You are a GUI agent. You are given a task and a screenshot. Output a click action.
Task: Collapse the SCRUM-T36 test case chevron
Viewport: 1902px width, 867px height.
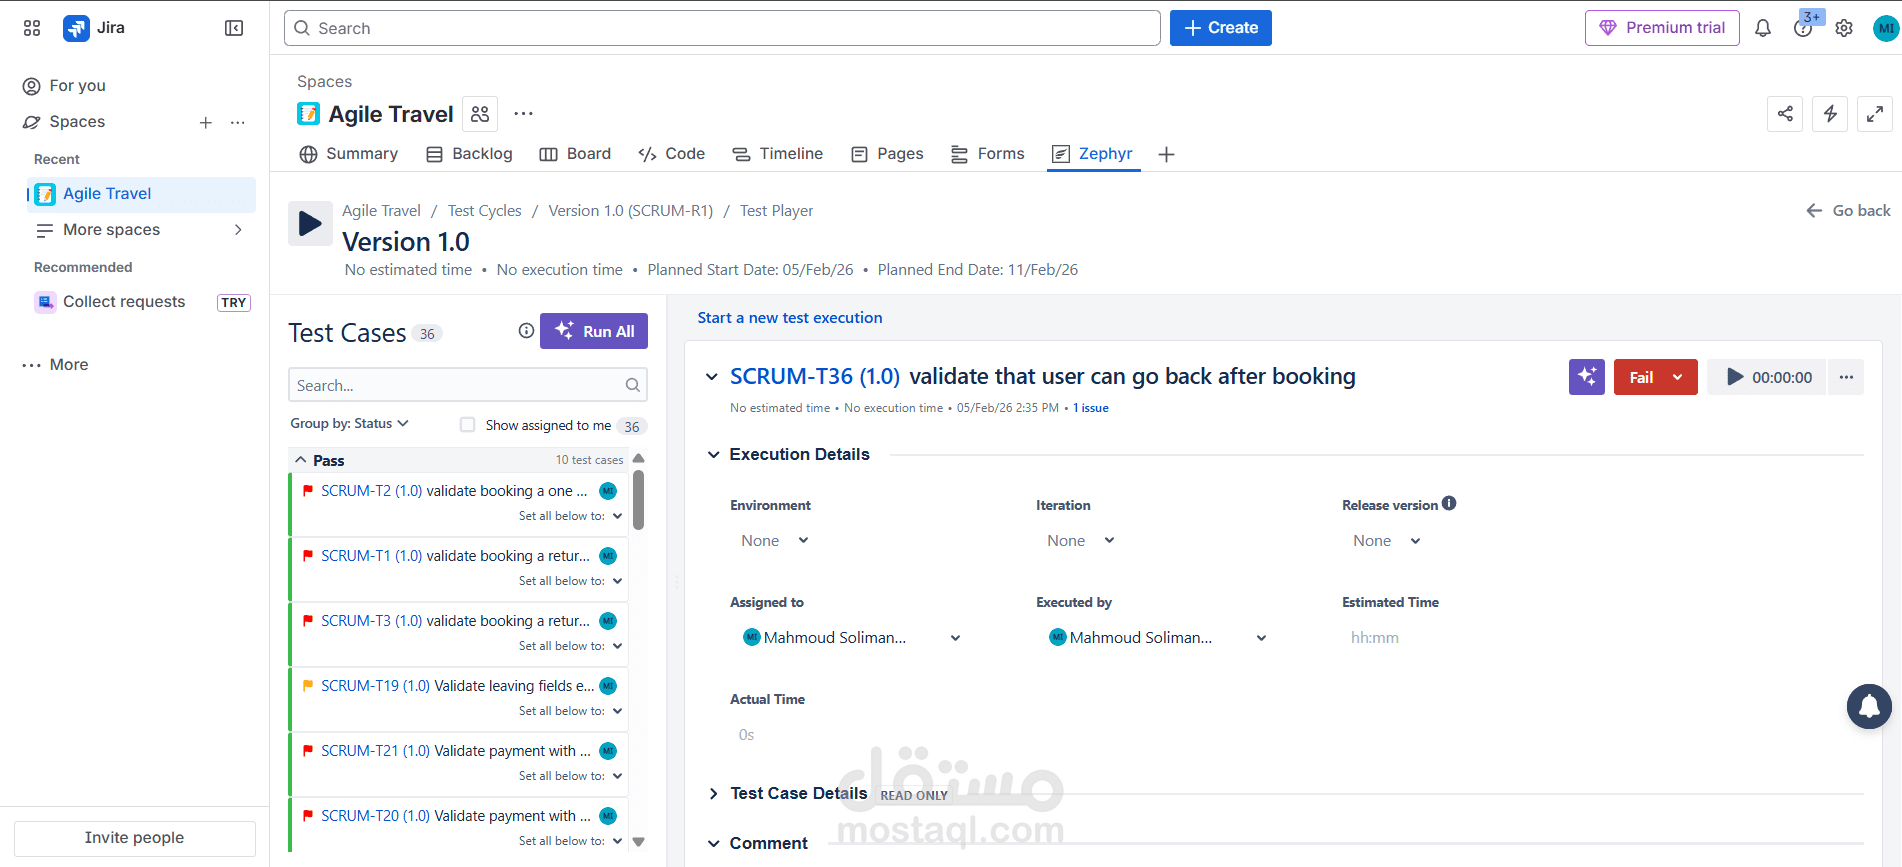point(712,377)
